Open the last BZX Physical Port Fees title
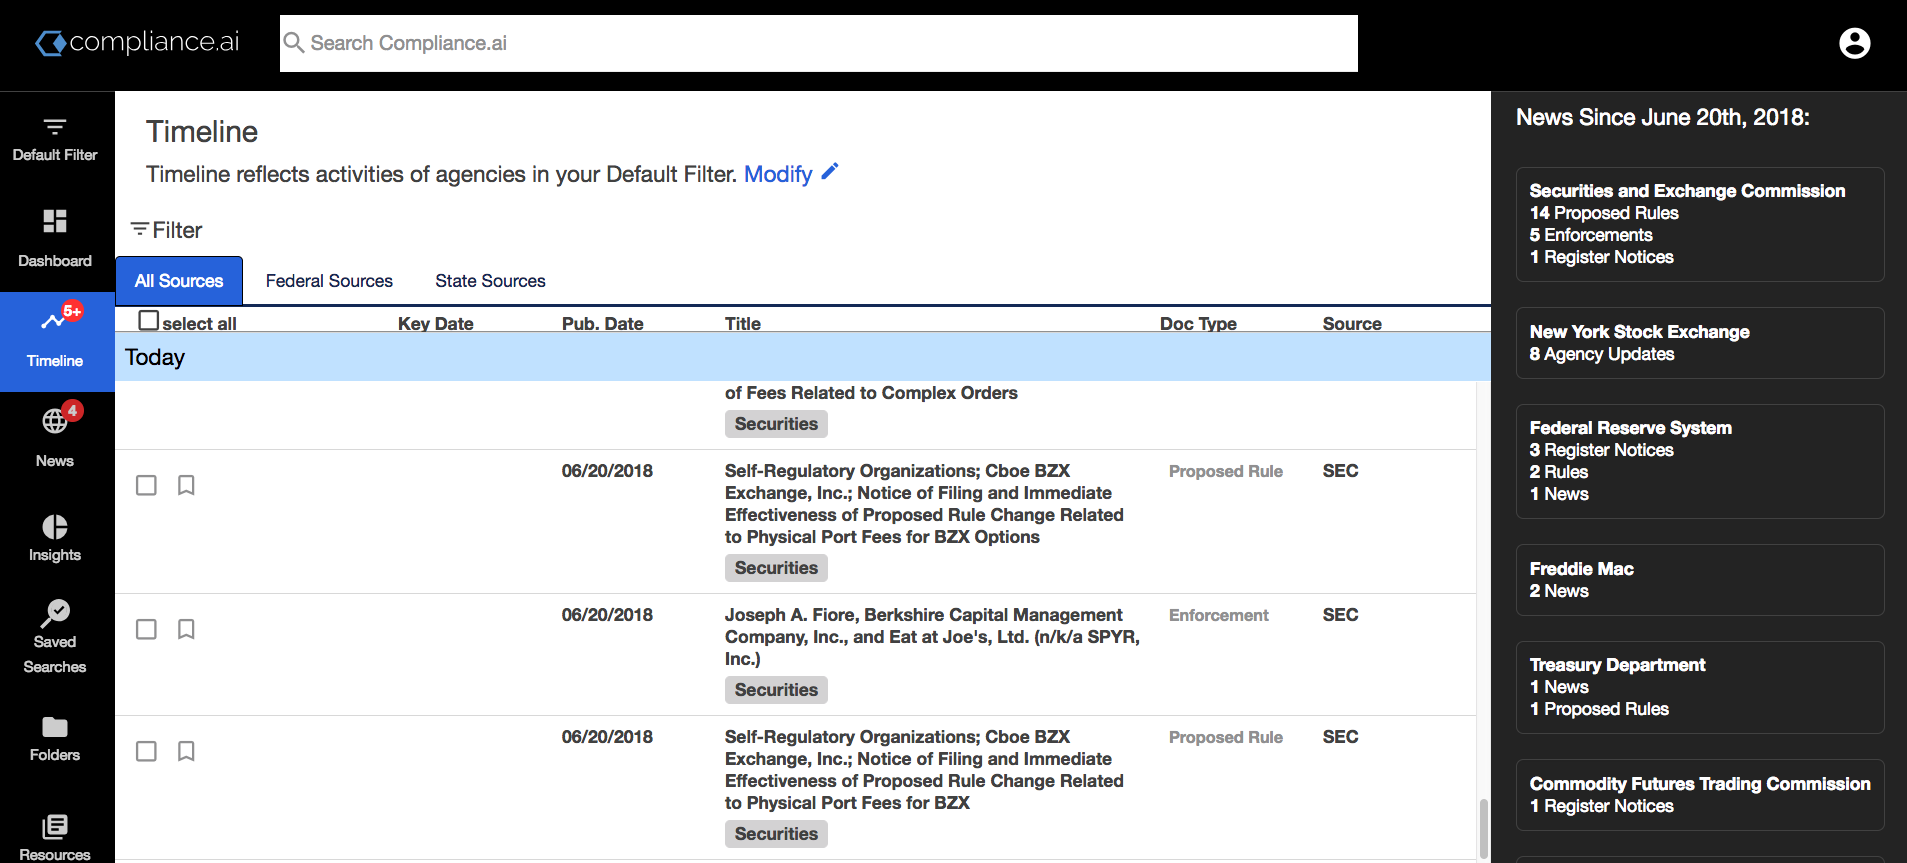 coord(924,769)
